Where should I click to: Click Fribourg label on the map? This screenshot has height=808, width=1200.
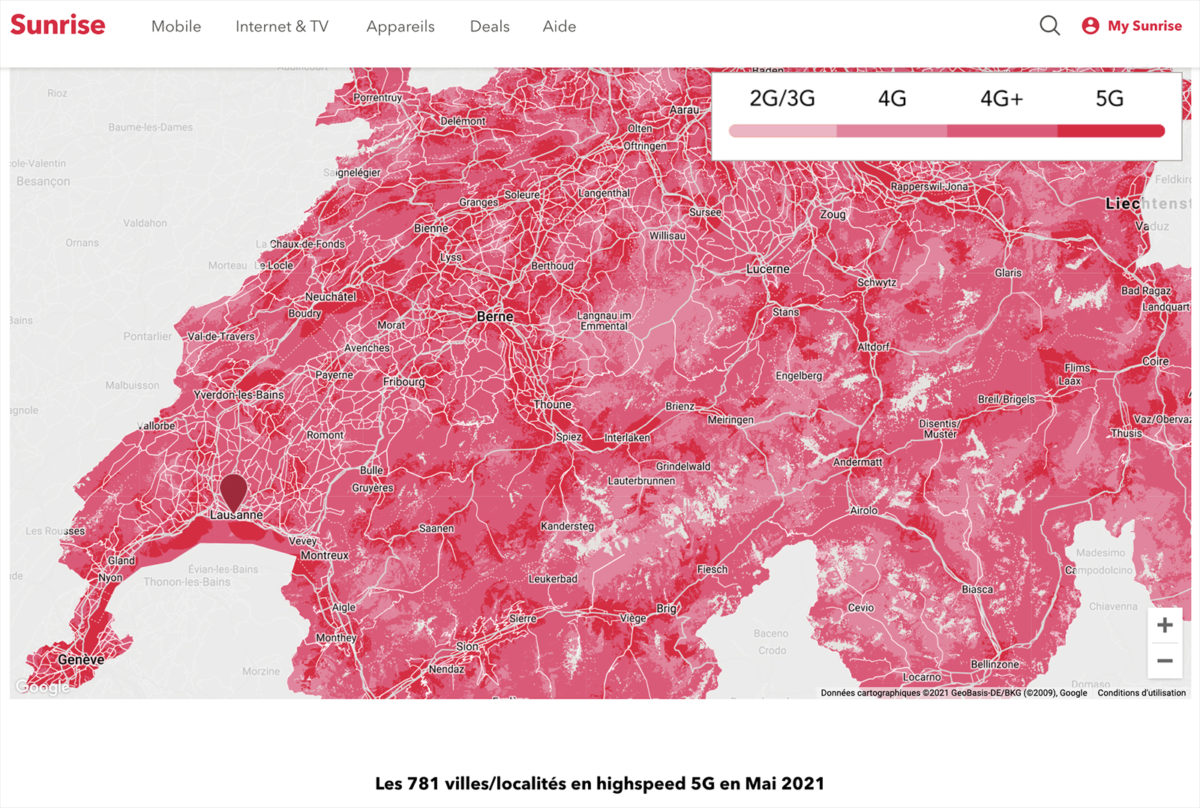click(x=404, y=382)
